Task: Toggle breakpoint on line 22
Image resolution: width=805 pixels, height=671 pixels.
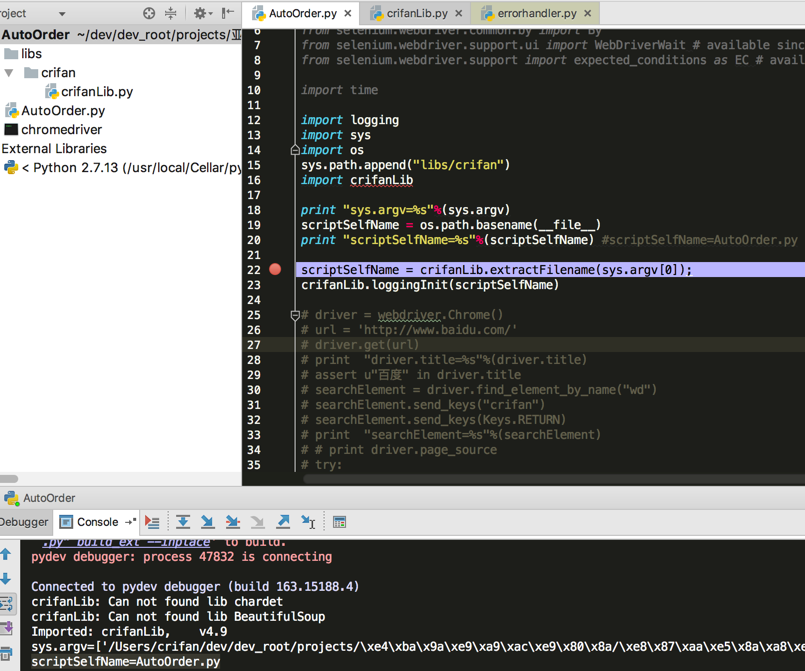Action: pos(275,270)
